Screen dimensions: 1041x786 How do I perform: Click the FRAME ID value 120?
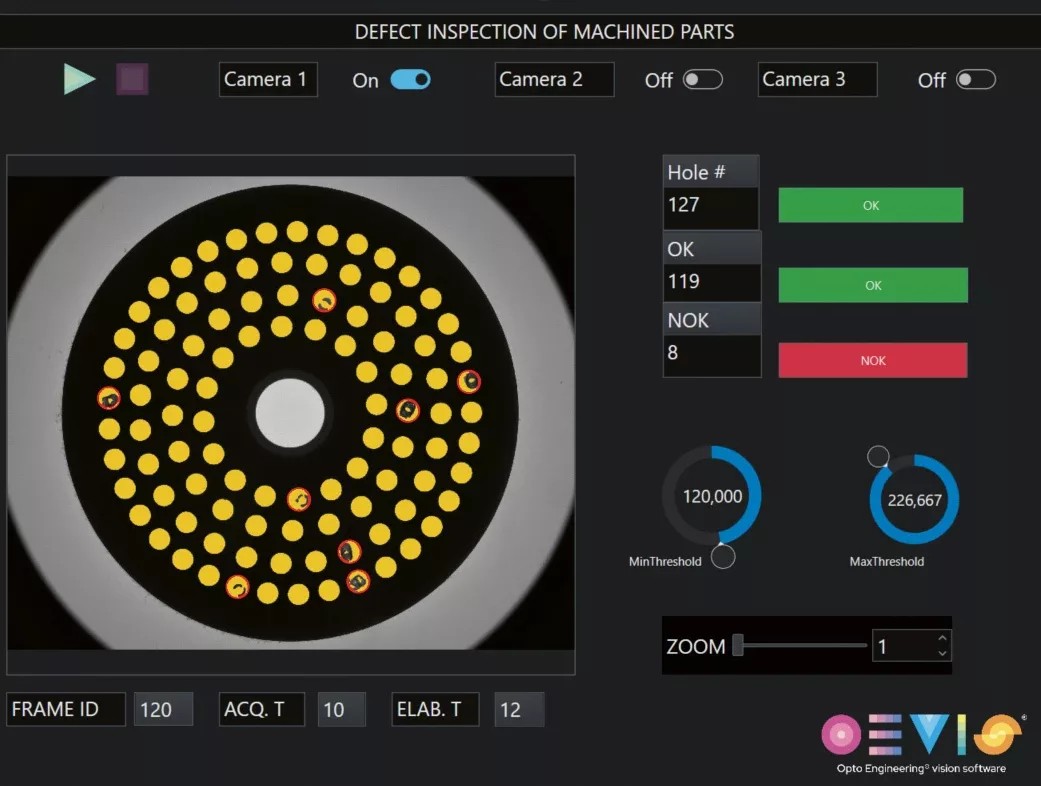click(163, 710)
